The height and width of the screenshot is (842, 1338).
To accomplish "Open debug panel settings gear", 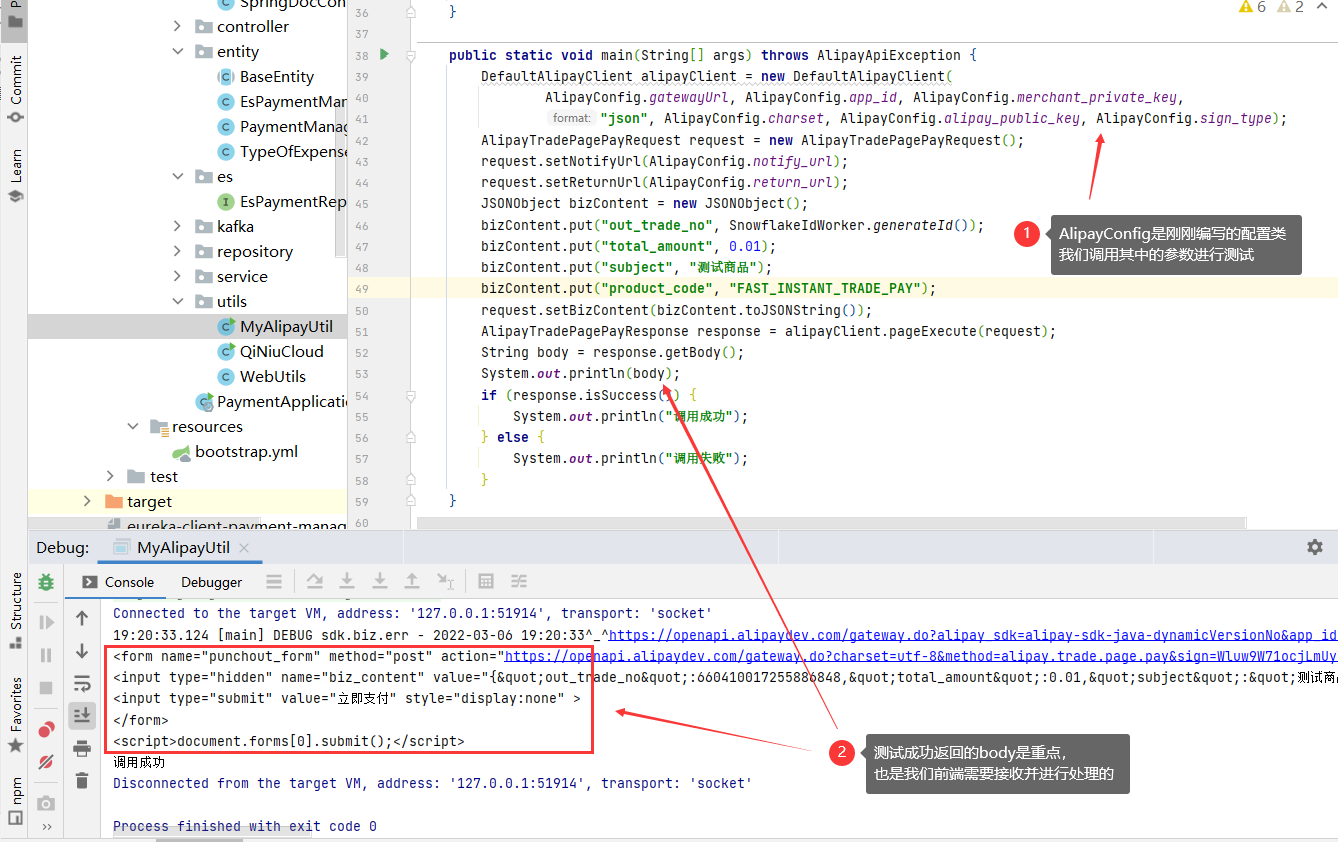I will click(1315, 547).
